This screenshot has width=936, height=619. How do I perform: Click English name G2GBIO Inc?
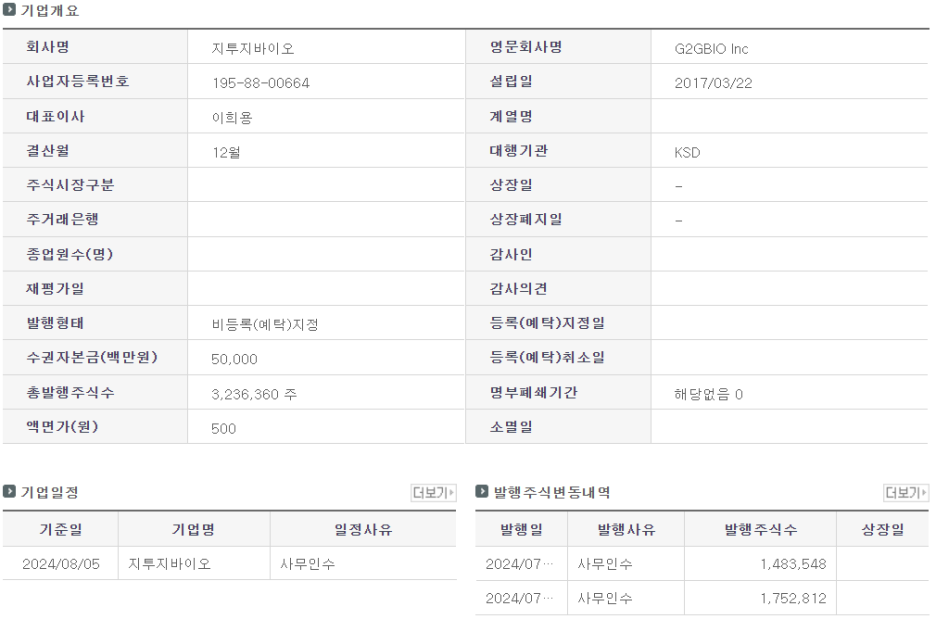click(711, 48)
